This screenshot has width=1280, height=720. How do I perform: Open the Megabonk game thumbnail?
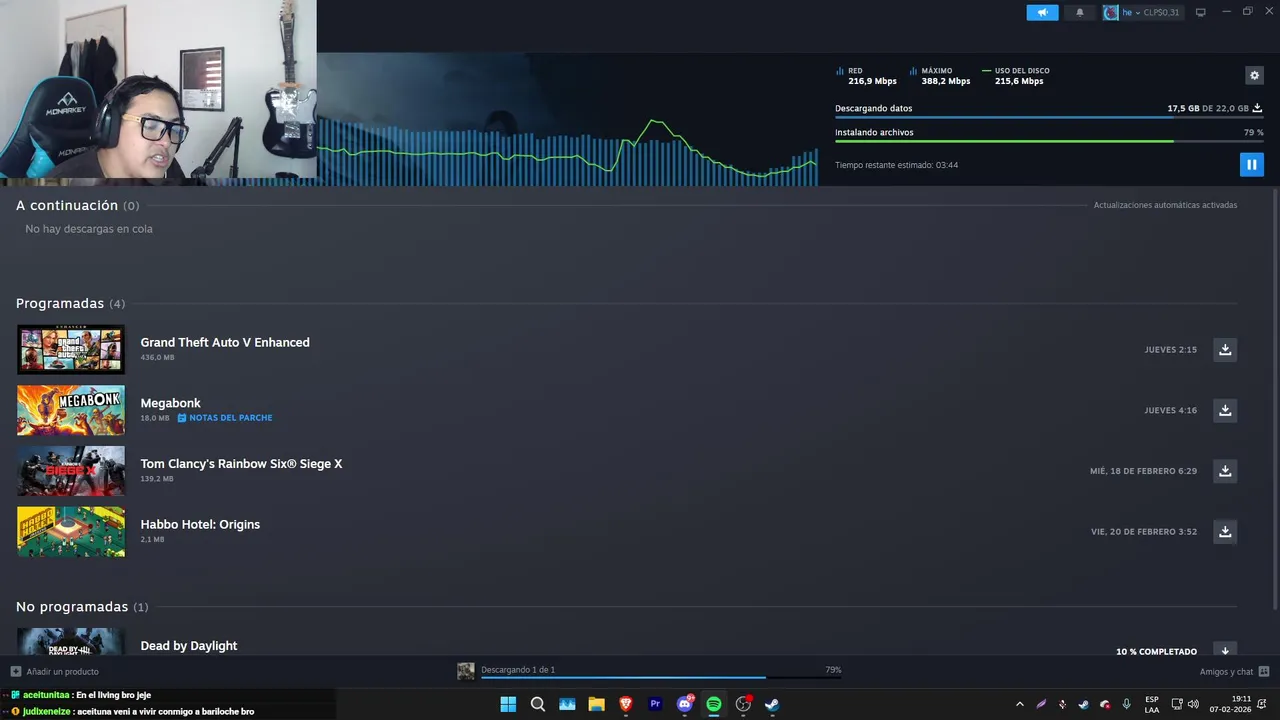71,410
